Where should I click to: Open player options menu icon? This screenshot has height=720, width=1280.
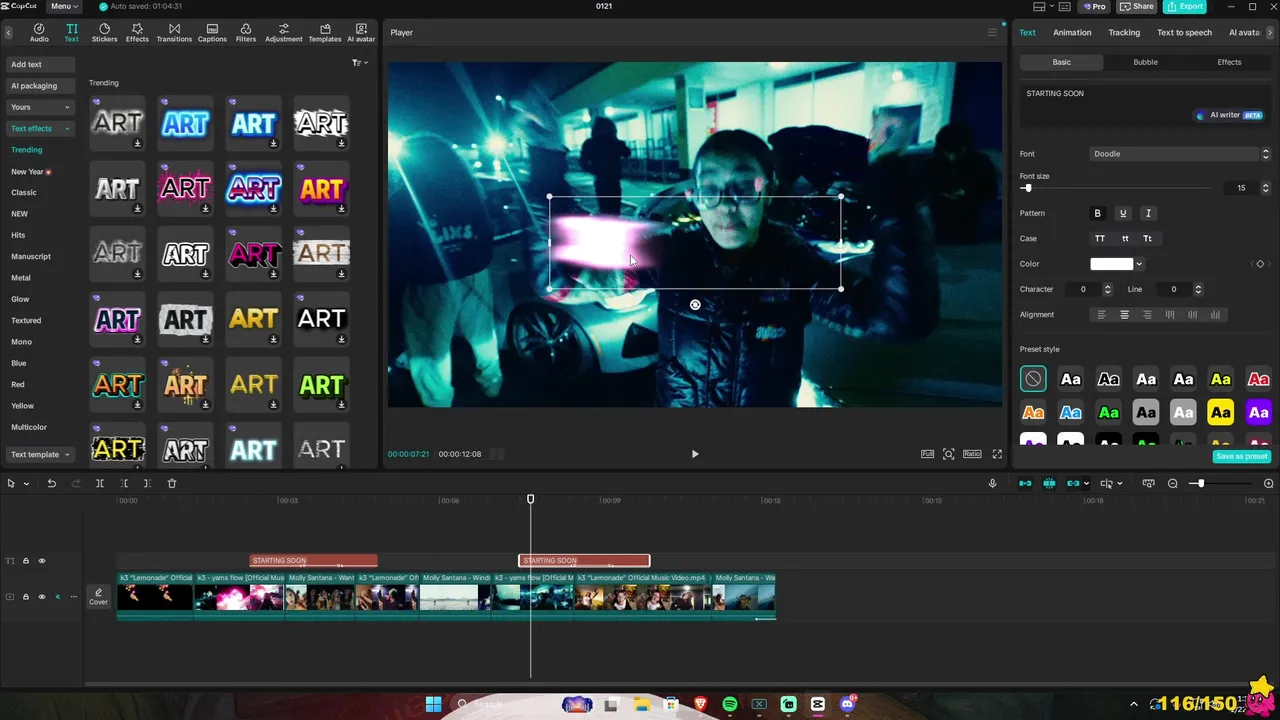pyautogui.click(x=992, y=32)
